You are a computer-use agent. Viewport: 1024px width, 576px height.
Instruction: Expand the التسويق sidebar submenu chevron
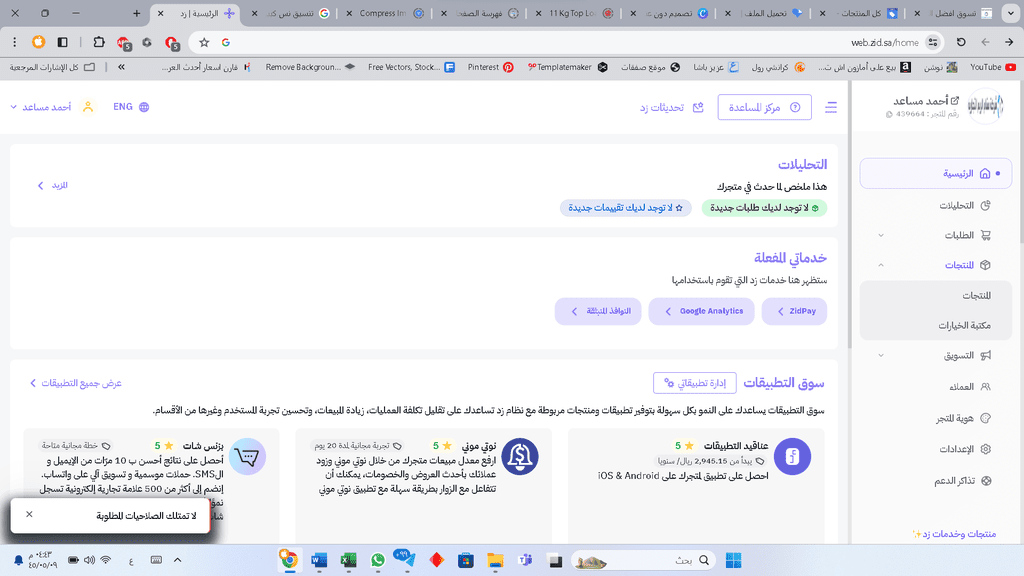pyautogui.click(x=880, y=355)
